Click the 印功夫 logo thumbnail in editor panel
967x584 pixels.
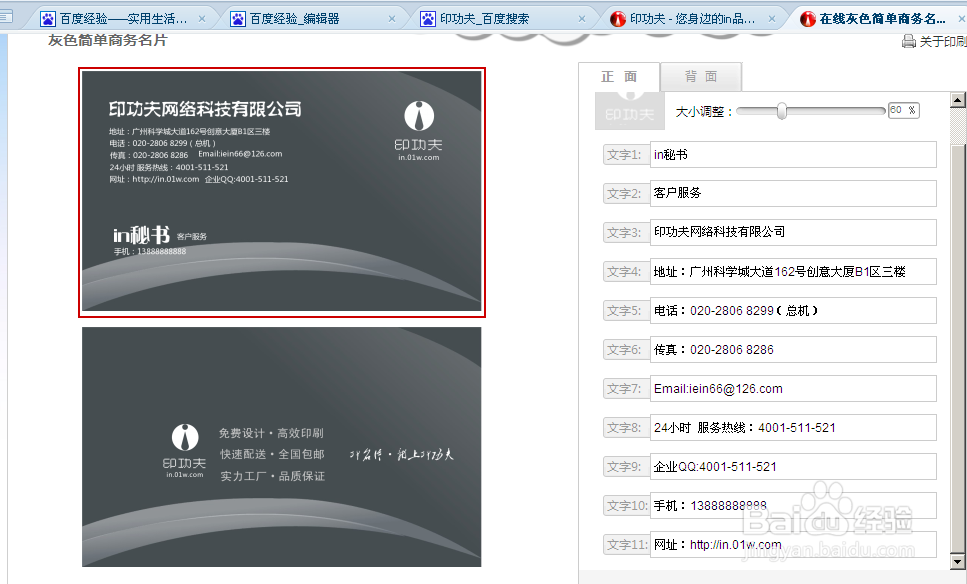coord(630,111)
